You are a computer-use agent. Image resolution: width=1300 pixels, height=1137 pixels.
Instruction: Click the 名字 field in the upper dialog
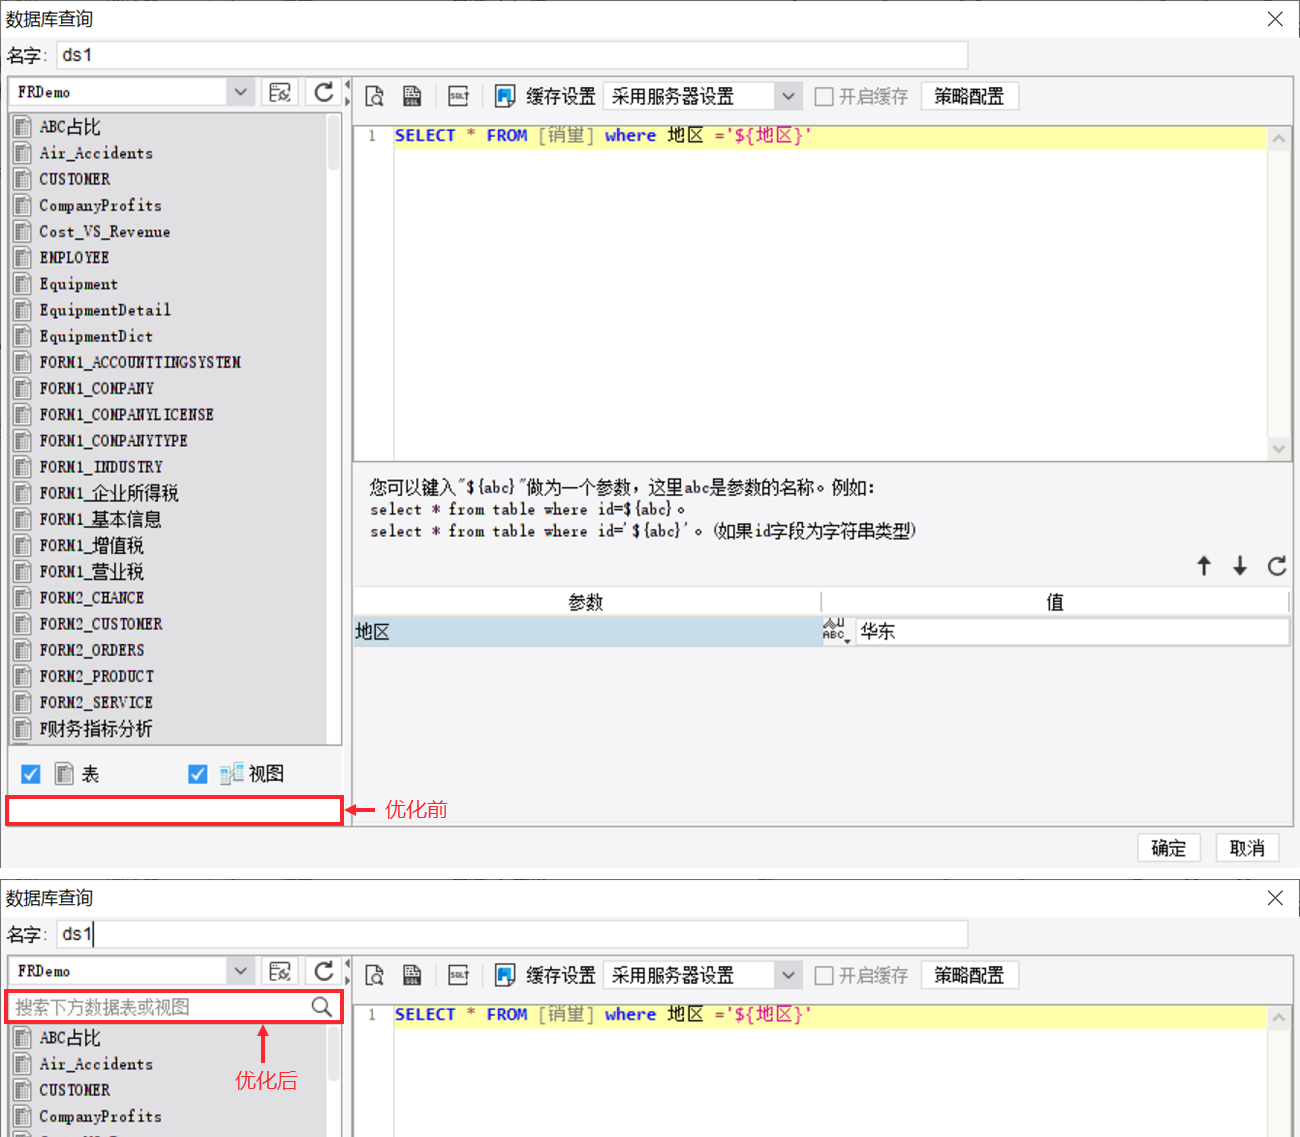pos(512,55)
